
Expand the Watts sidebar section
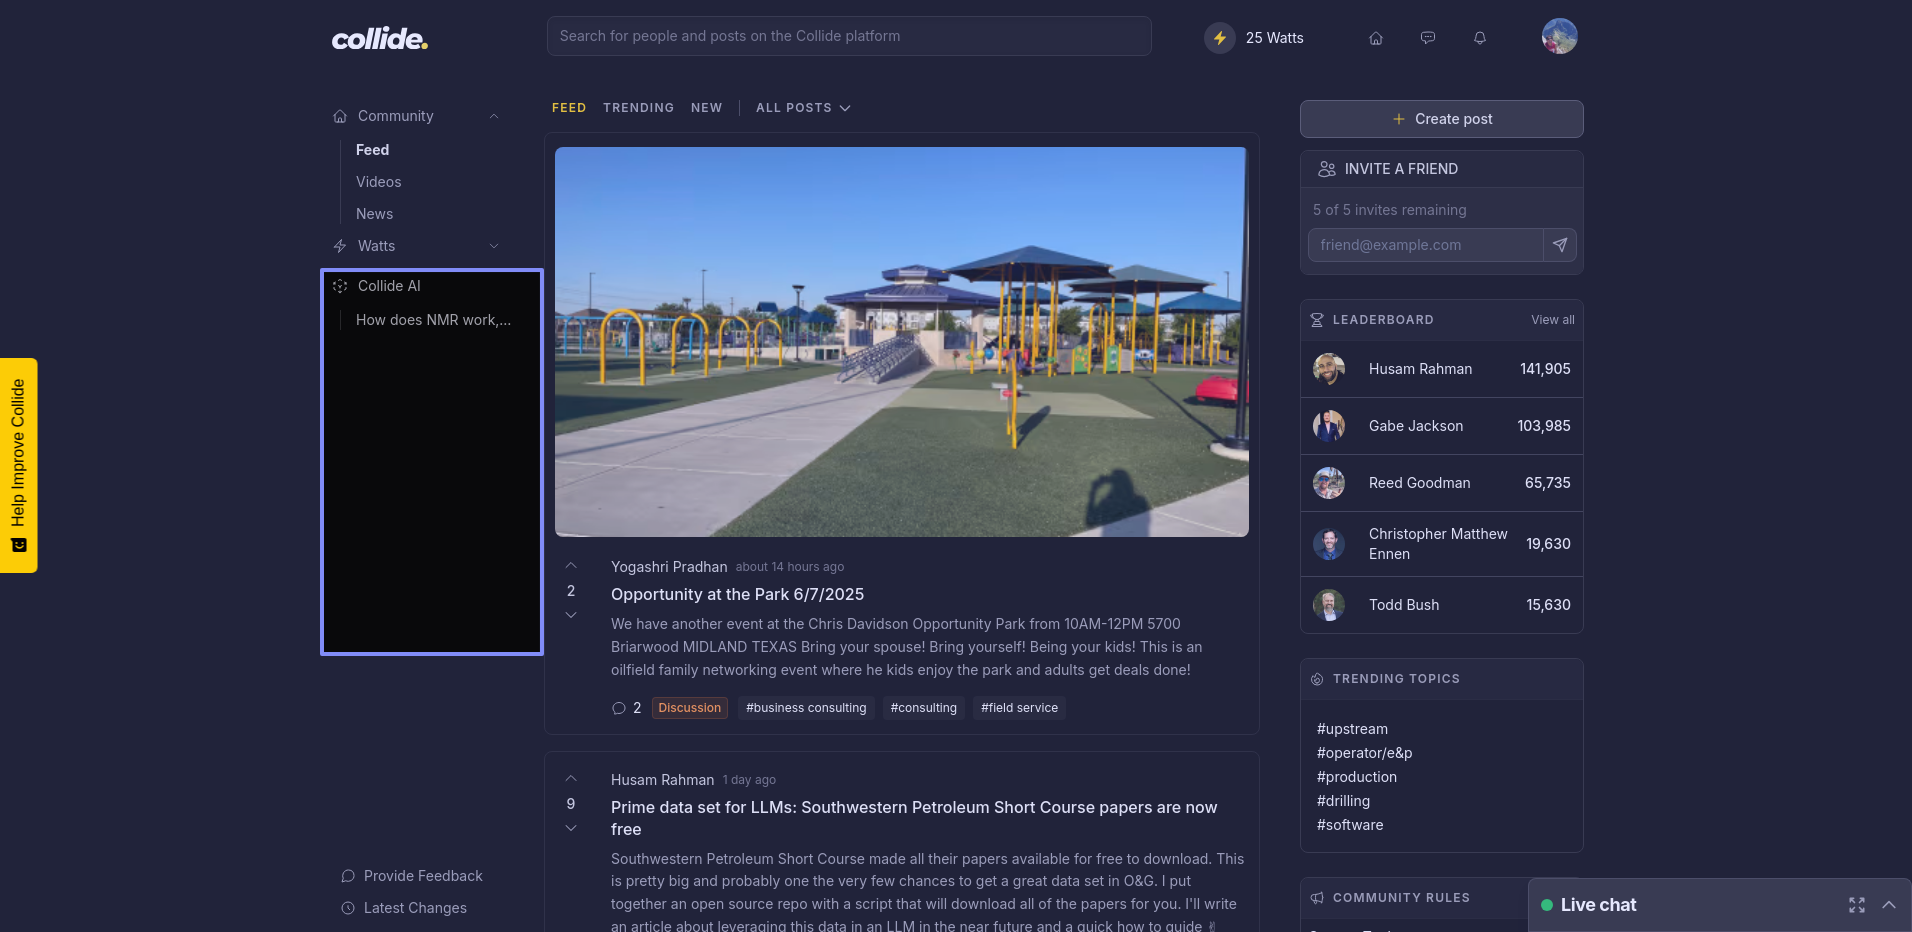click(494, 246)
